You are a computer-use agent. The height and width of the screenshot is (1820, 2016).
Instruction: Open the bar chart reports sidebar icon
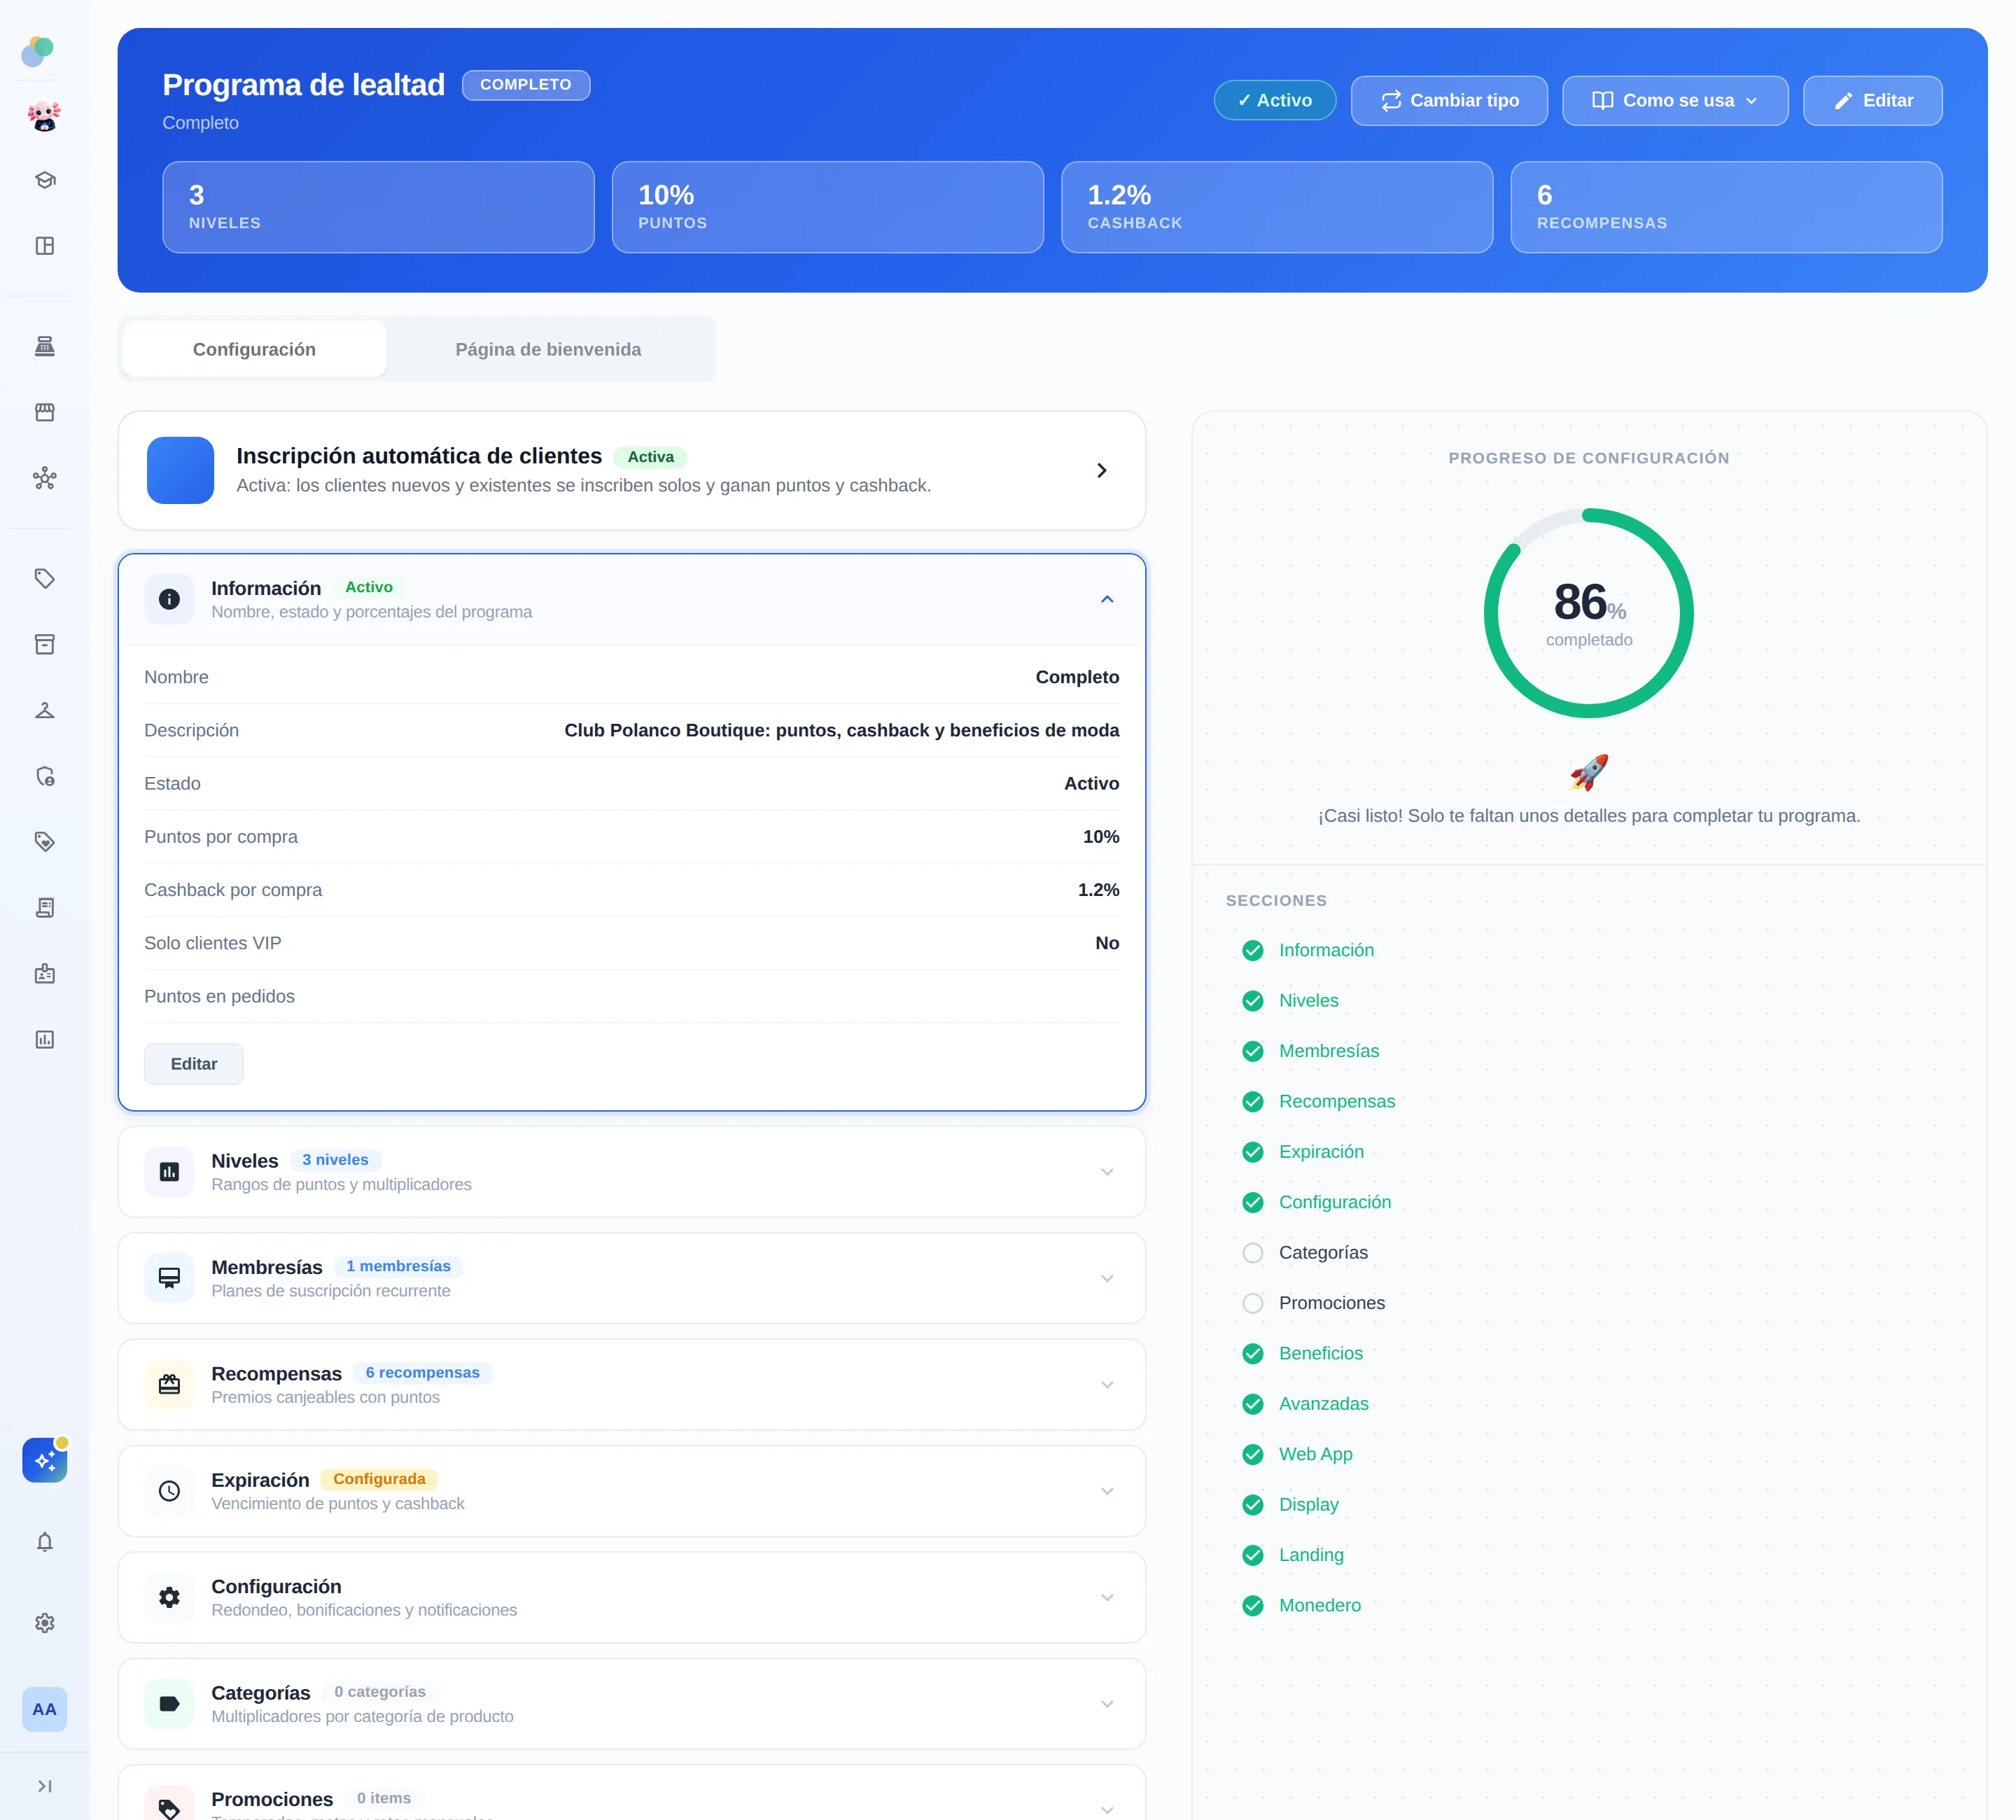44,1040
